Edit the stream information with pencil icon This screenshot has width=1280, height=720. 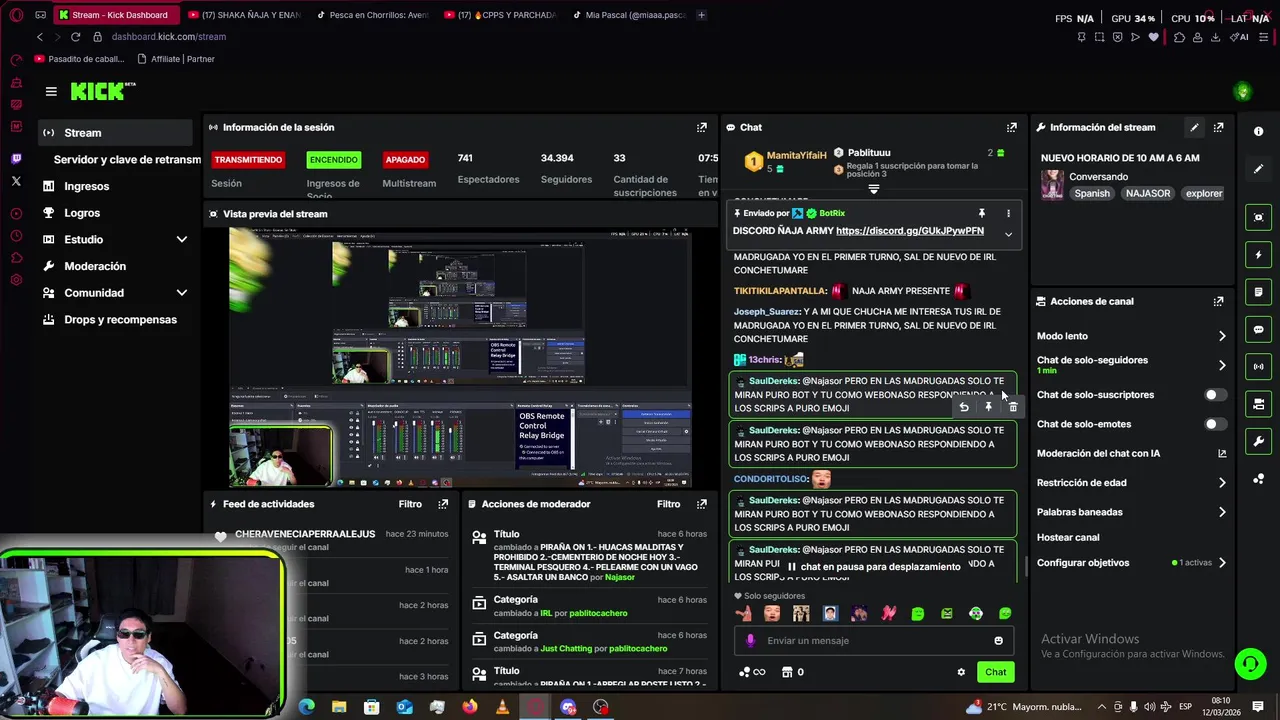tap(1194, 127)
